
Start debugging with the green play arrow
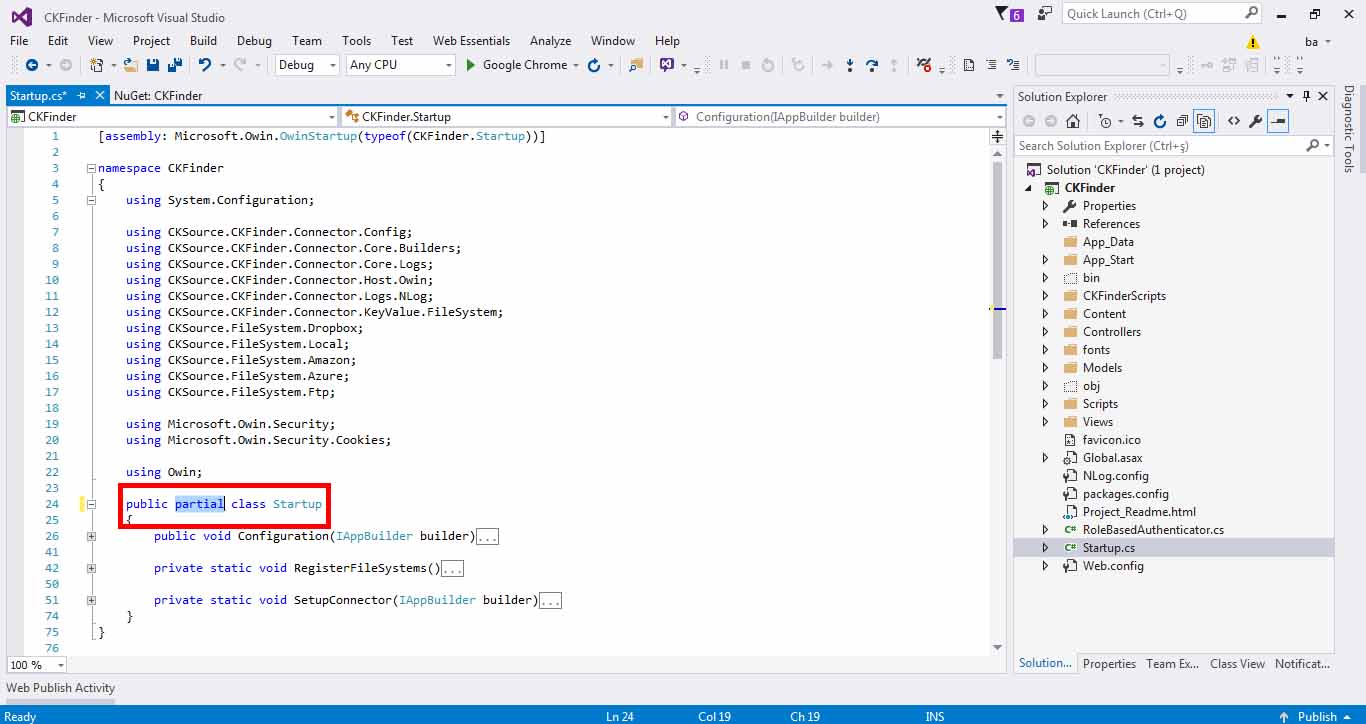pos(472,65)
